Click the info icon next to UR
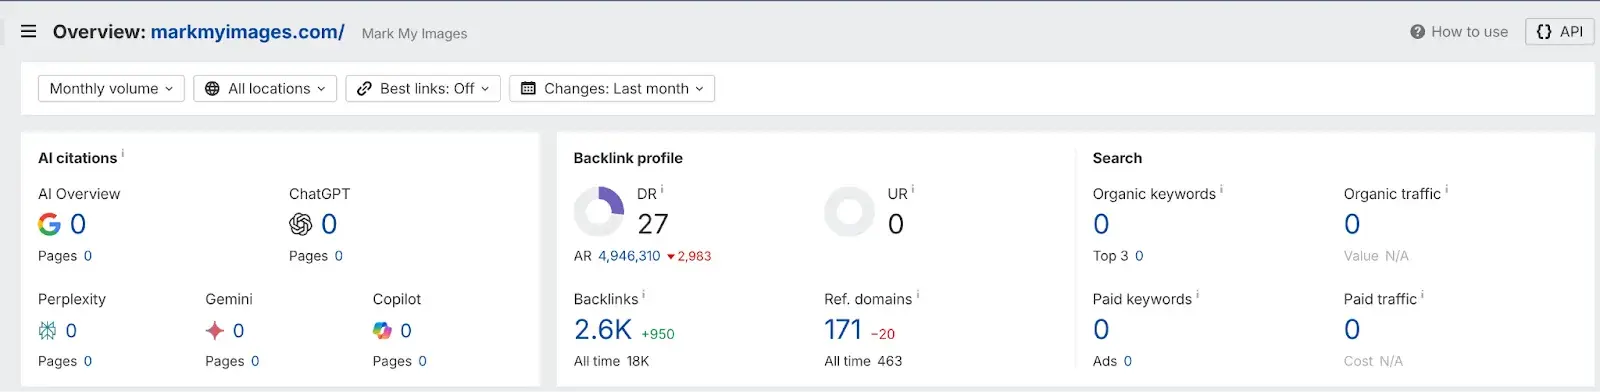The height and width of the screenshot is (392, 1600). 913,189
